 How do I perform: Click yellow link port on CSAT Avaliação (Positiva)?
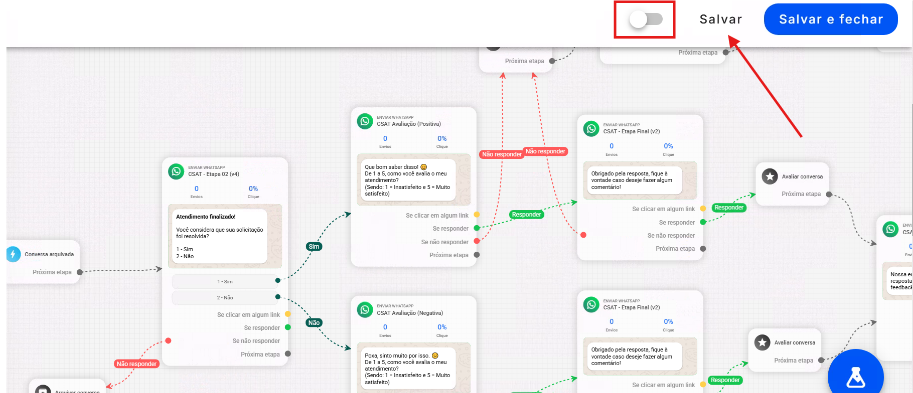point(476,215)
